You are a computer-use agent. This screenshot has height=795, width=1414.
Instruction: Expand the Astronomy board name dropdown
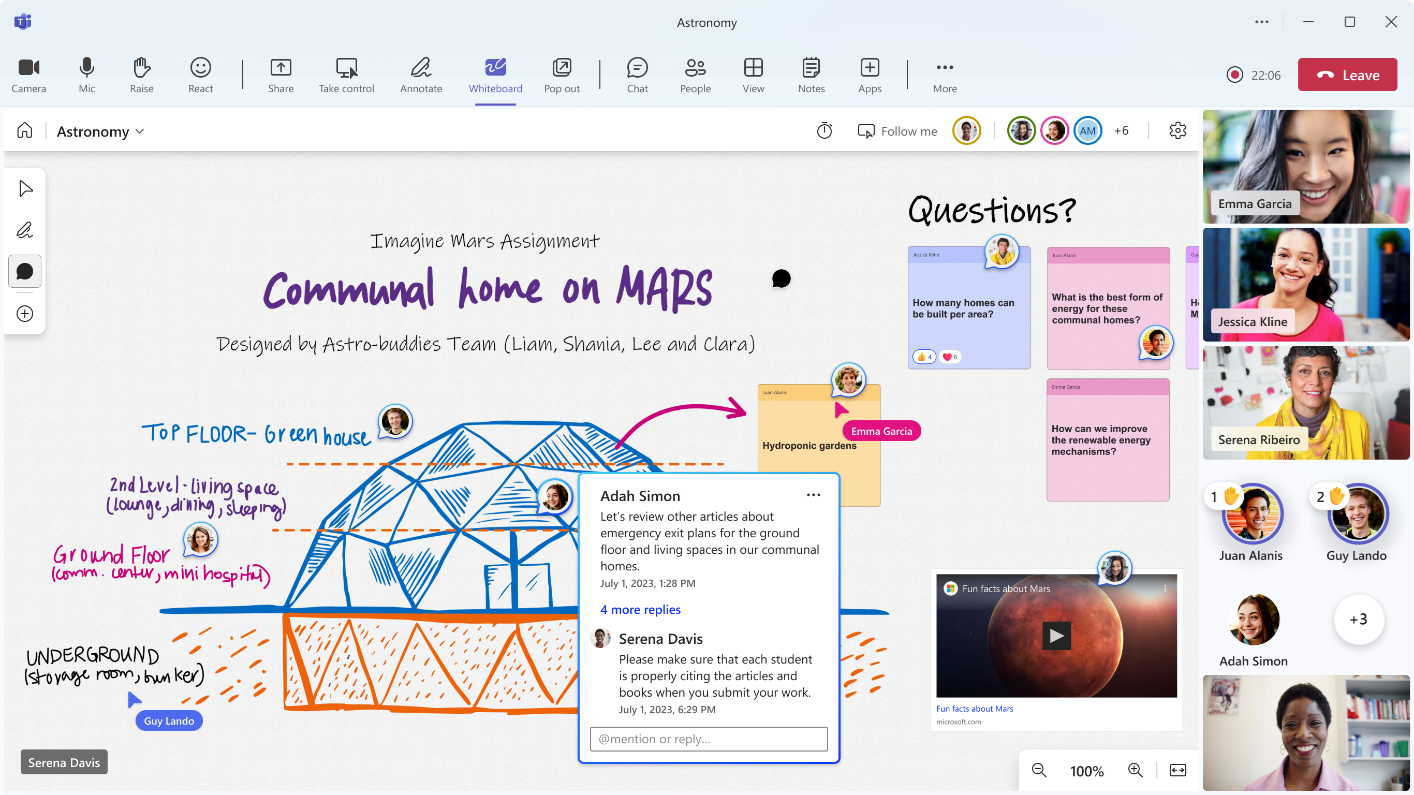click(140, 131)
